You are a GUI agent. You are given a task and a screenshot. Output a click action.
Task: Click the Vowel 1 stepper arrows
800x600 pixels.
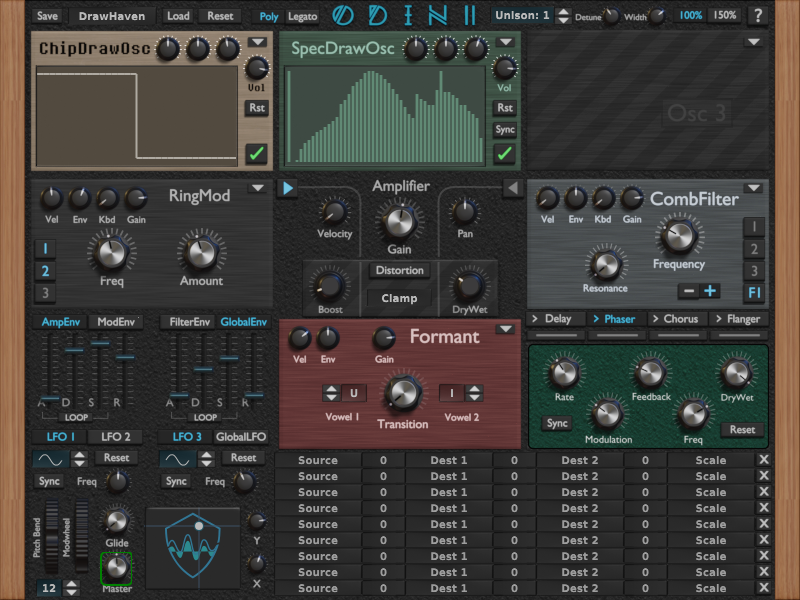coord(332,393)
